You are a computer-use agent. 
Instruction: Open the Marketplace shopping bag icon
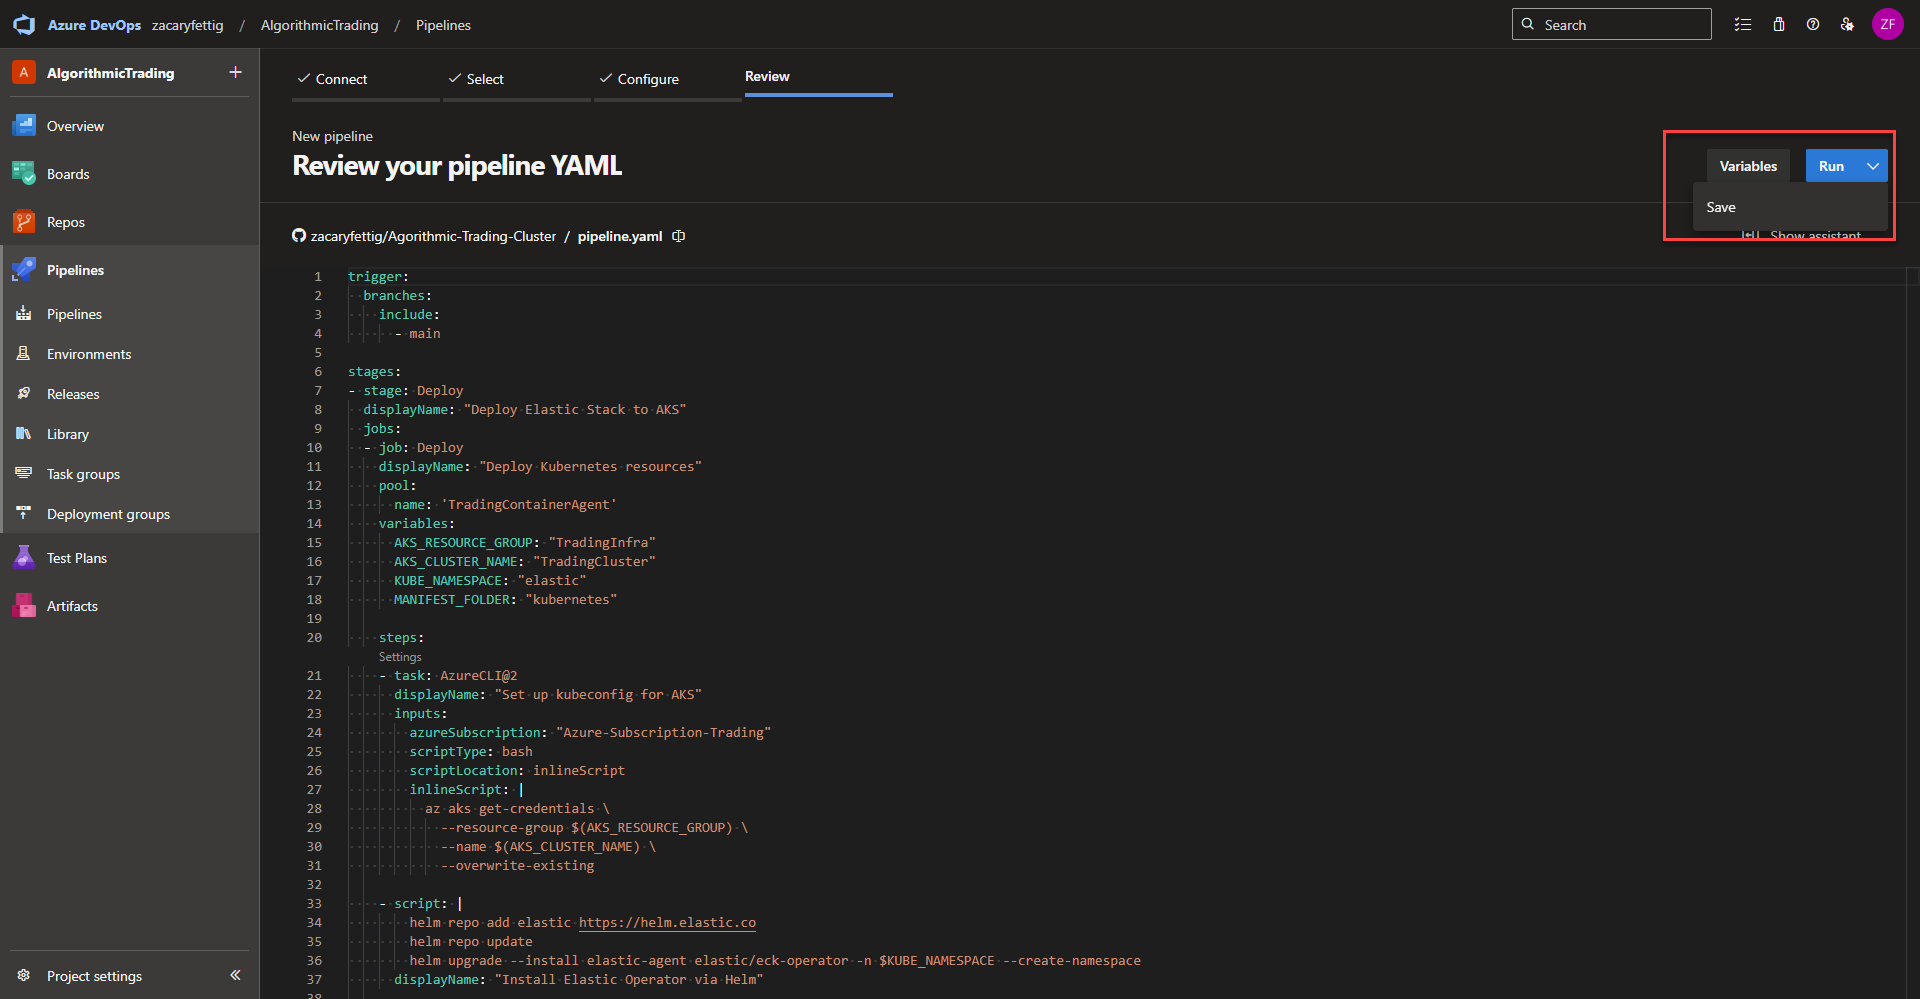[1779, 25]
